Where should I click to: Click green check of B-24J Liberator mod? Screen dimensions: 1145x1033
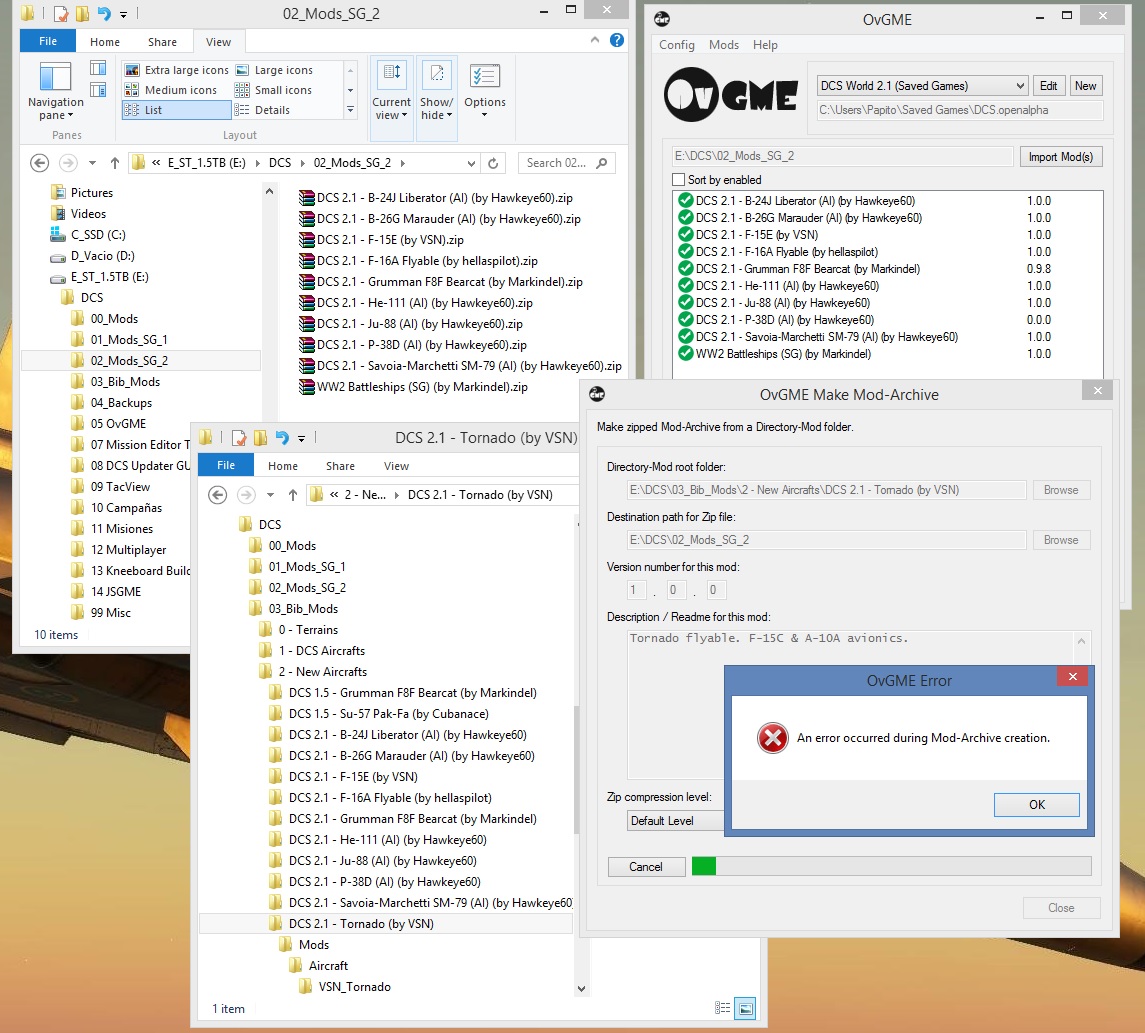click(685, 201)
